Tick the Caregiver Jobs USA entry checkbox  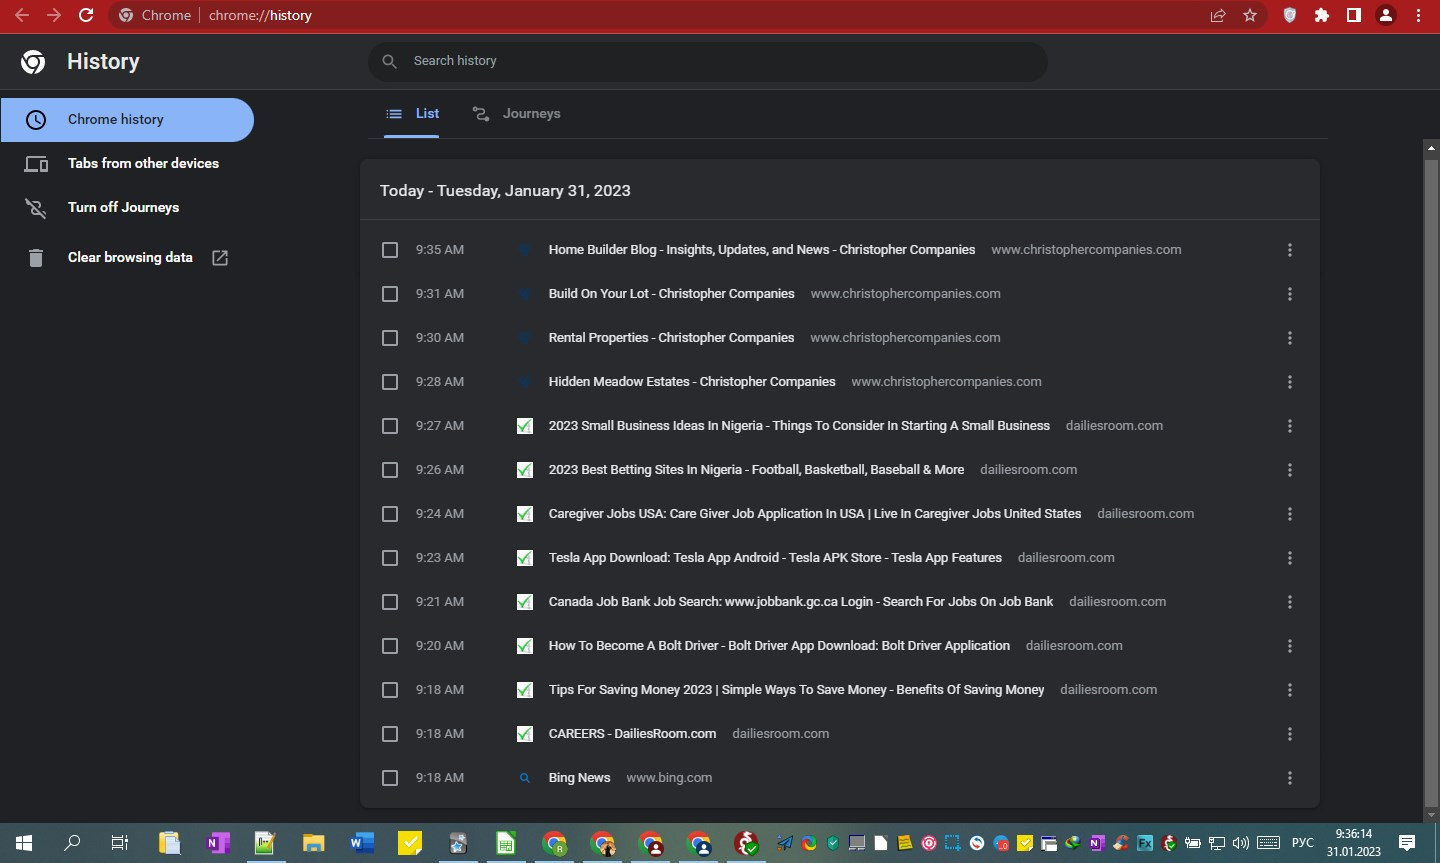tap(390, 514)
